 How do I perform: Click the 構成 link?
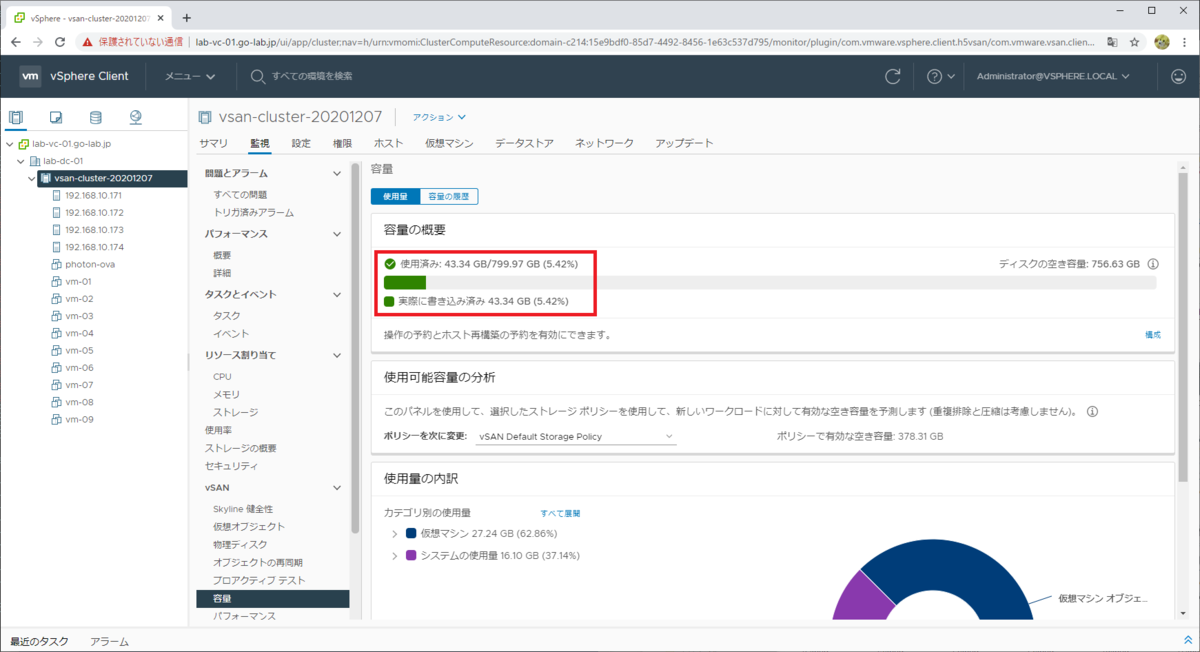[x=1153, y=334]
